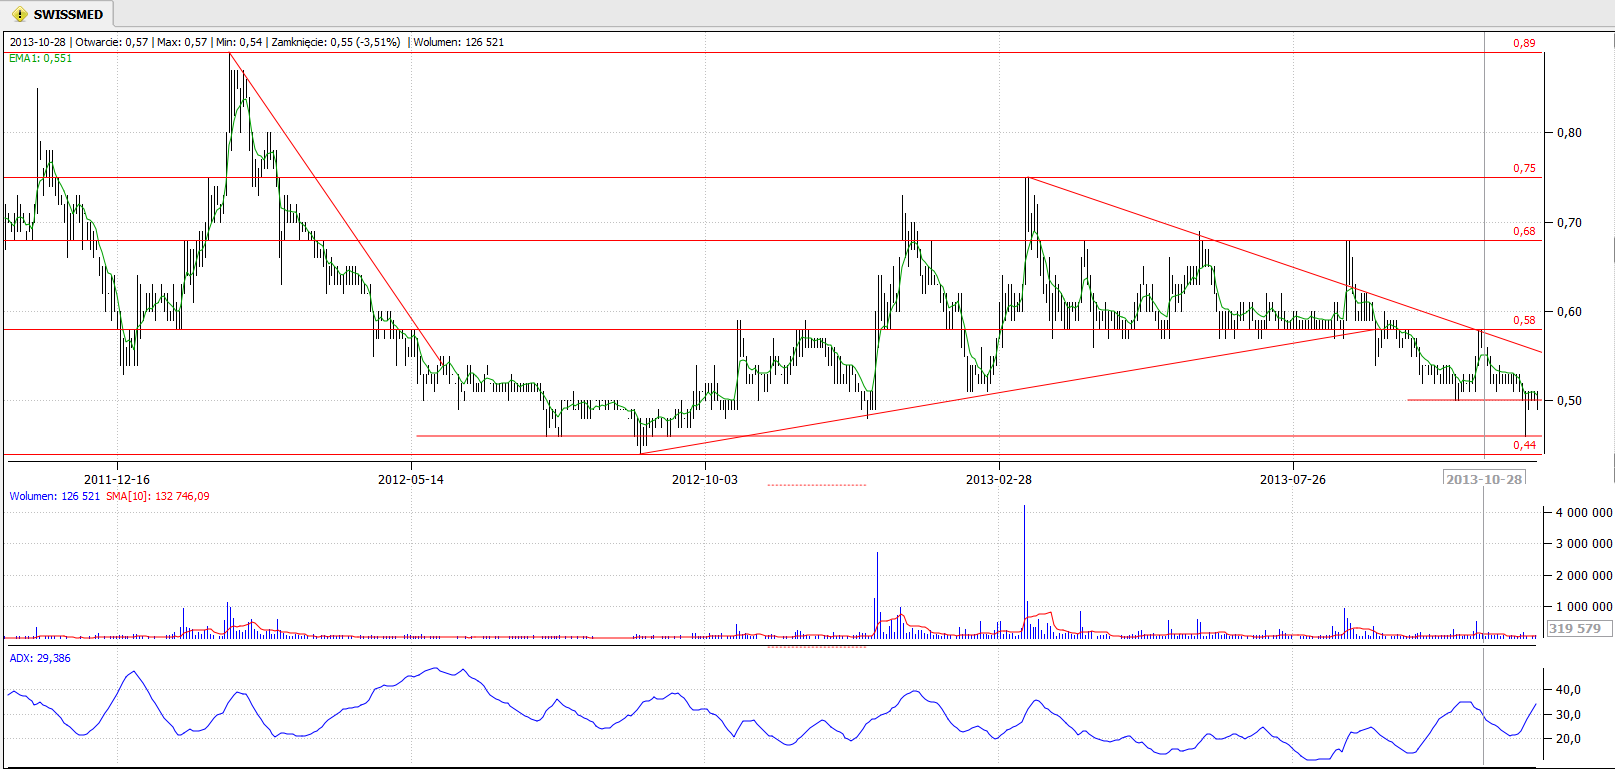Click the 20,0 ADX axis label
The width and height of the screenshot is (1615, 769).
coord(1568,738)
